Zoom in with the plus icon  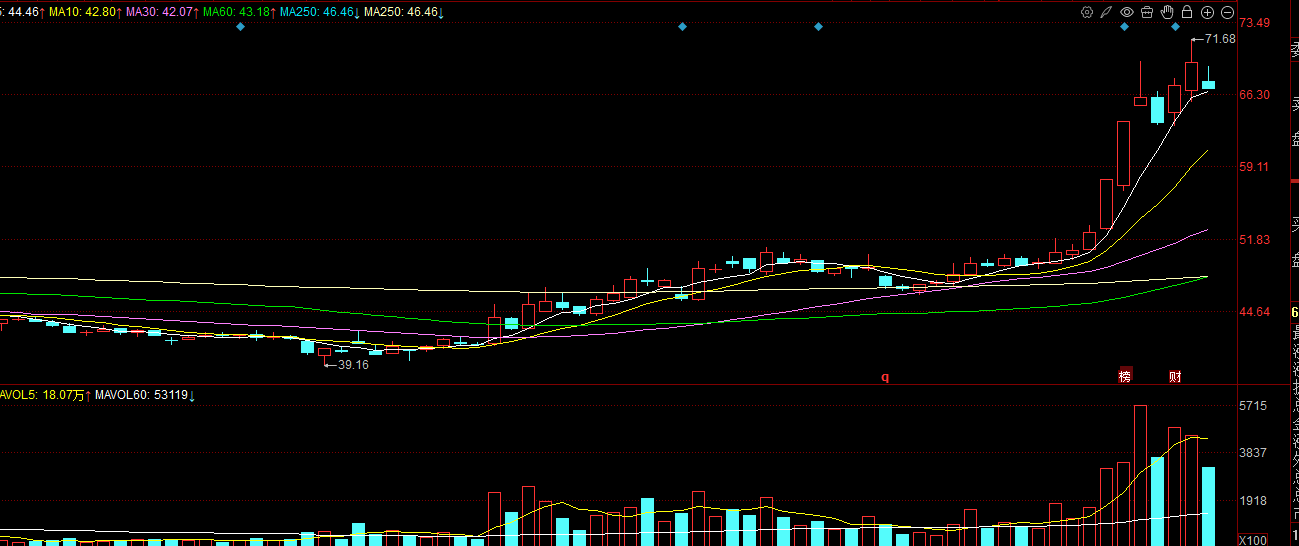click(x=1207, y=12)
